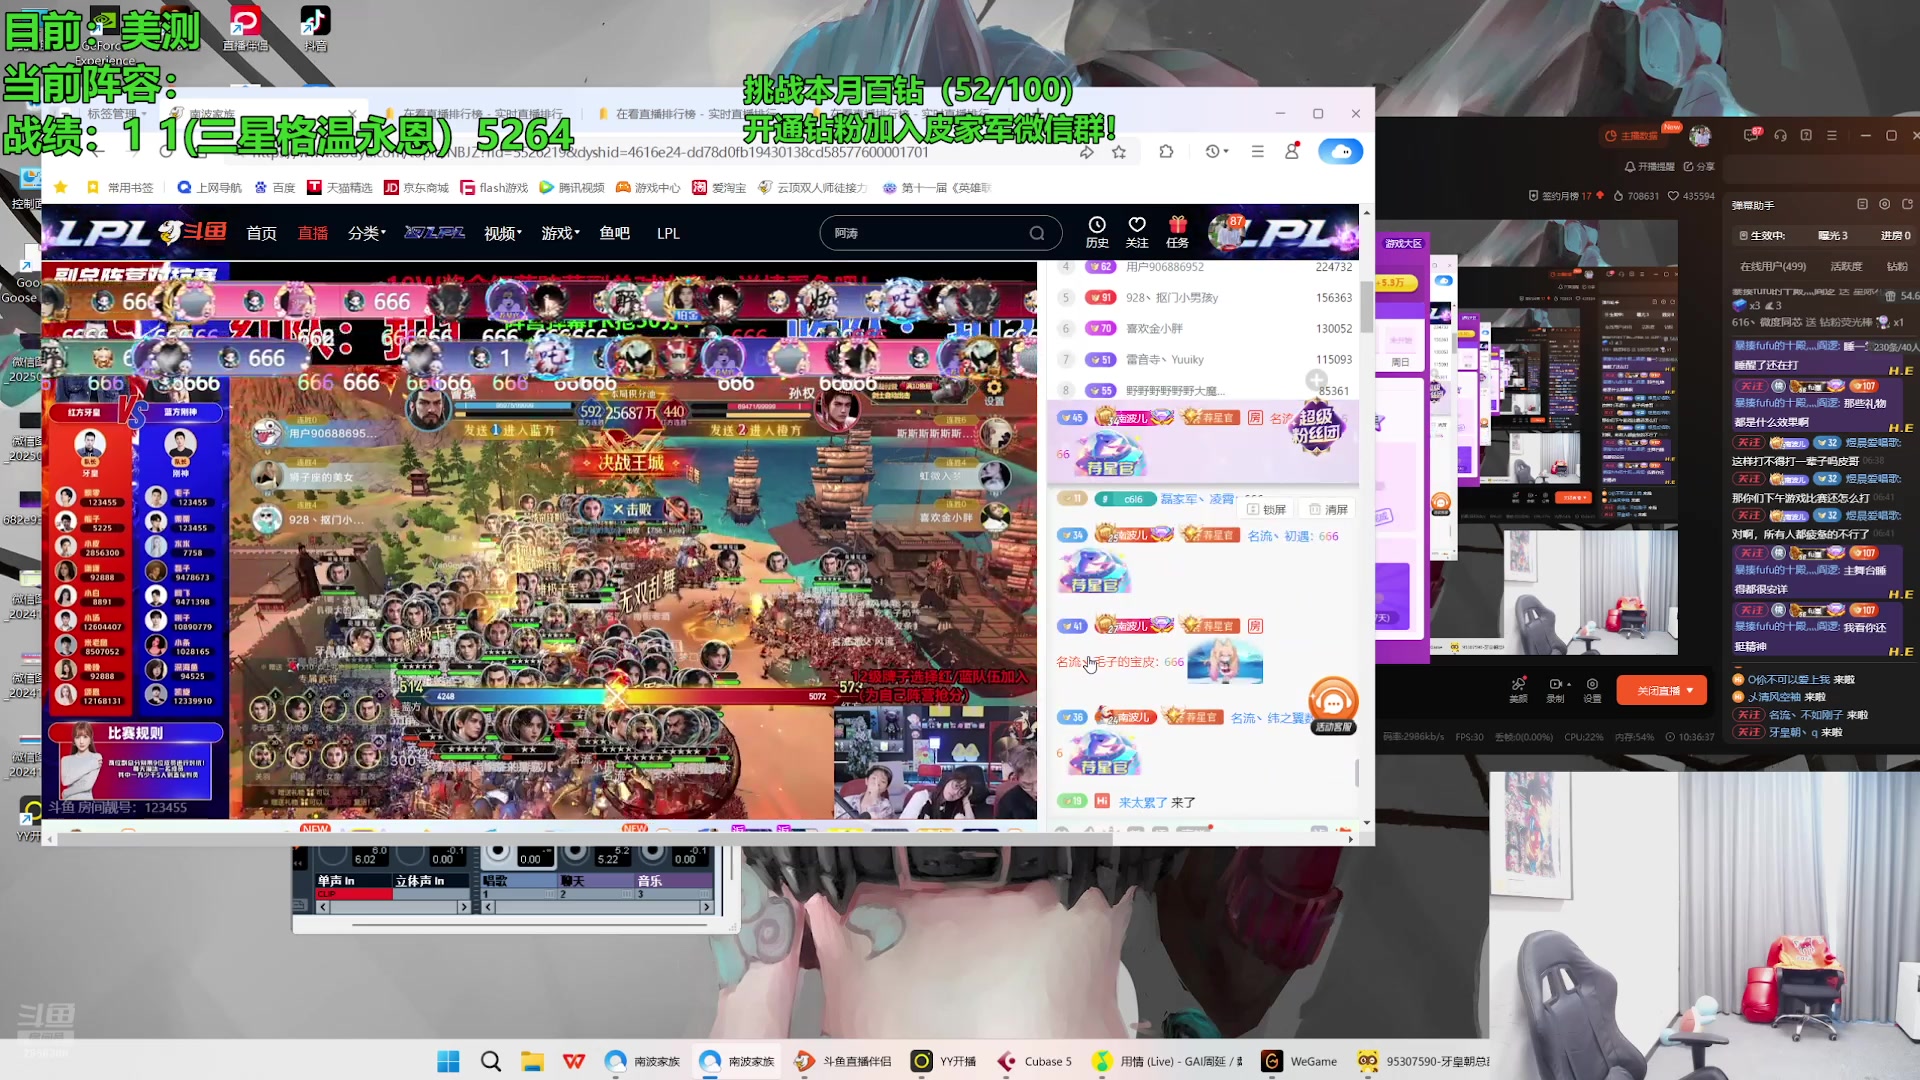
Task: Pop out the 弹幕助手 panel
Action: click(x=1907, y=204)
